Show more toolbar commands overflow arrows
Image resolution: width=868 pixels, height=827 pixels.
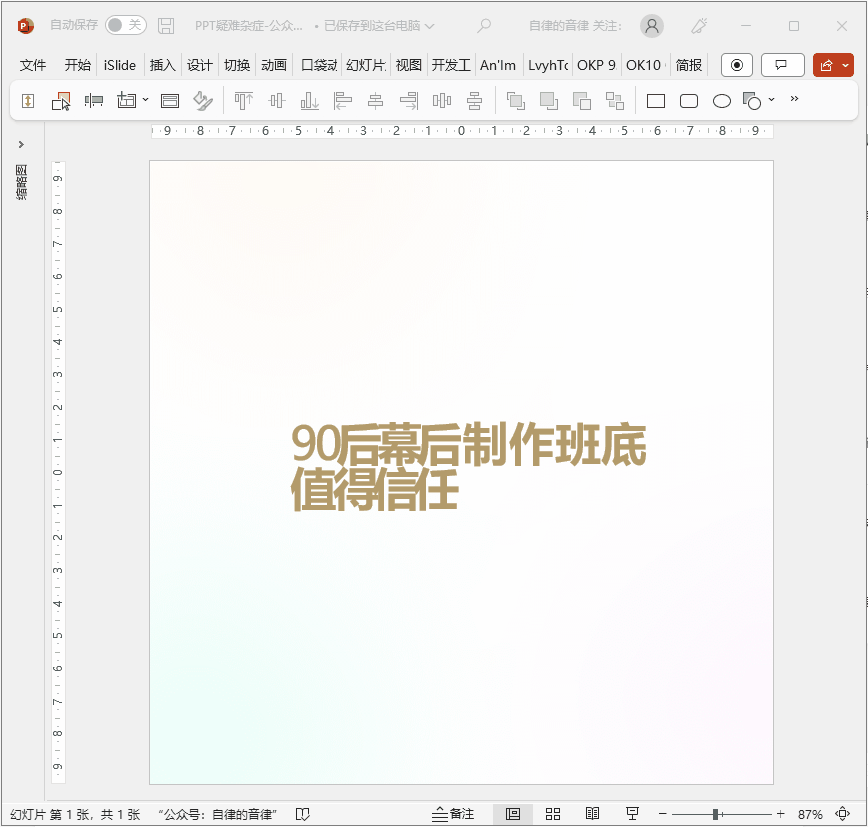795,99
